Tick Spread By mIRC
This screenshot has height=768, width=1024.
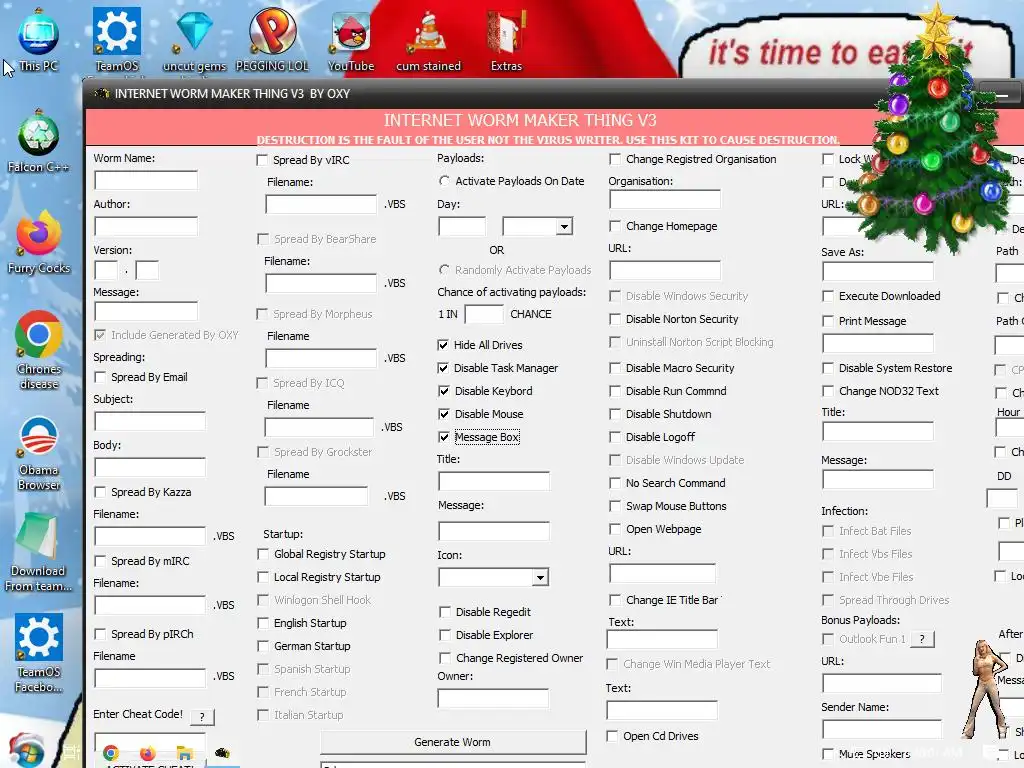(x=100, y=561)
